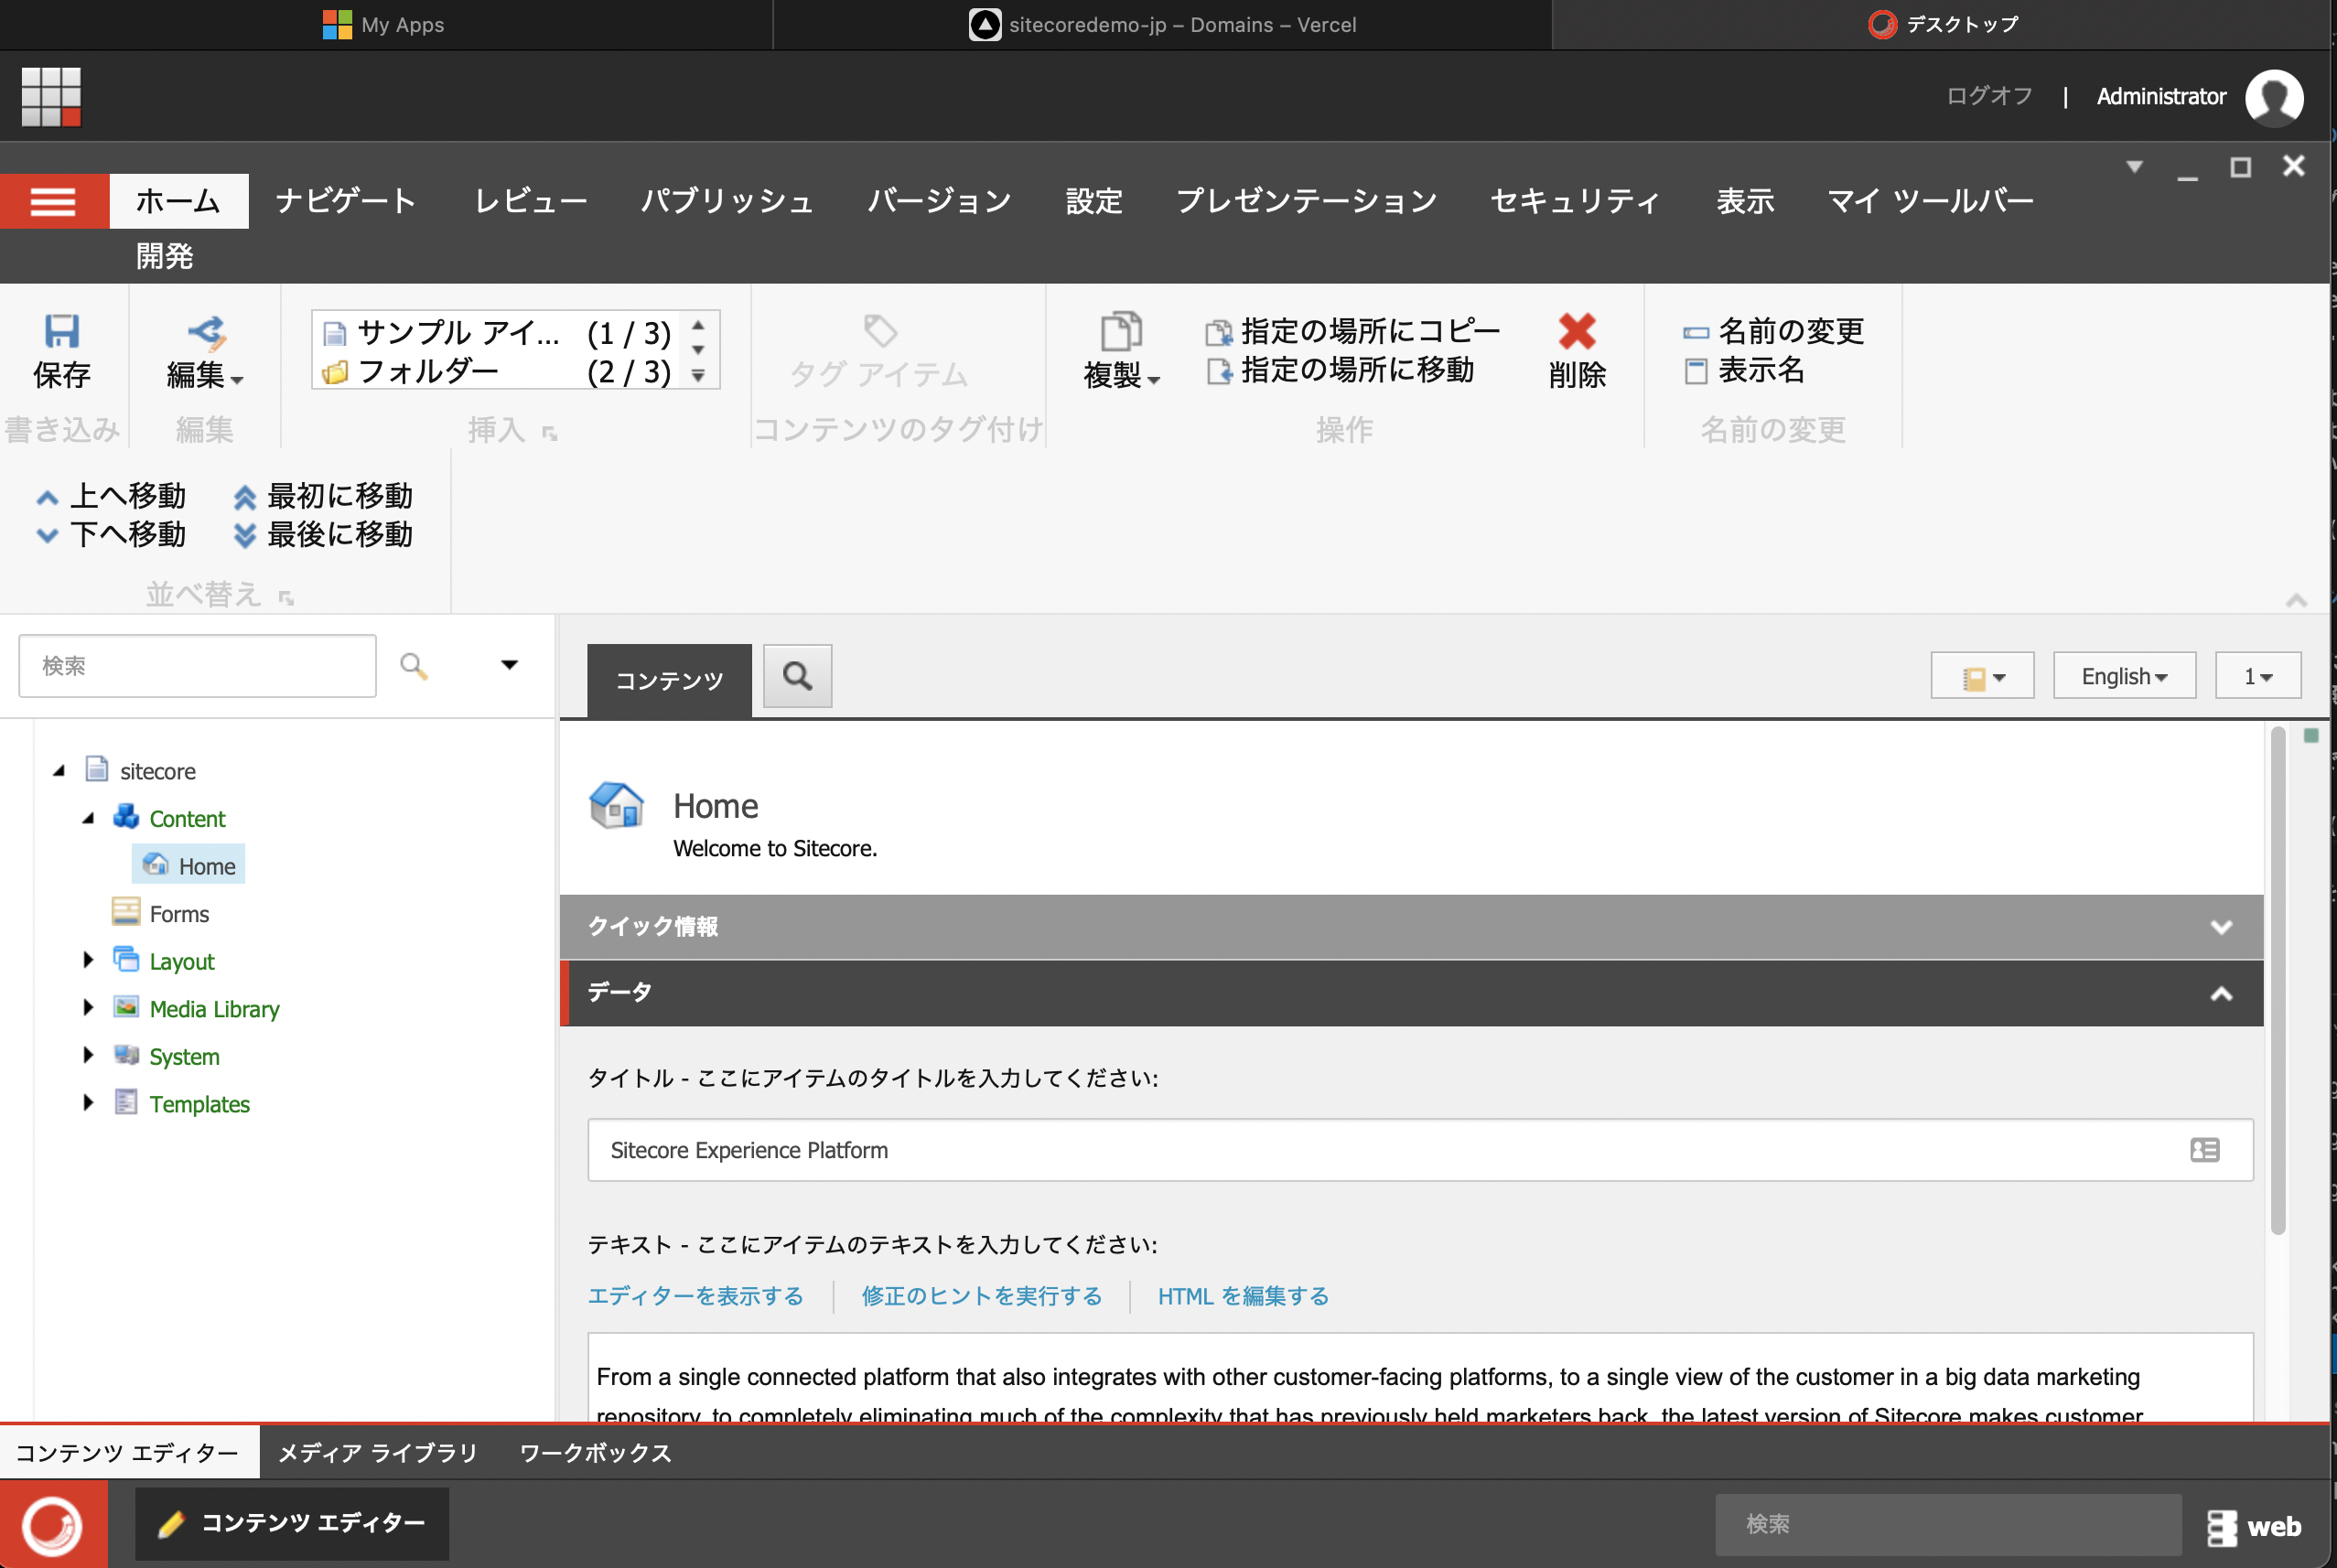
Task: Switch to プレゼンテーション ribbon tab
Action: (1307, 201)
